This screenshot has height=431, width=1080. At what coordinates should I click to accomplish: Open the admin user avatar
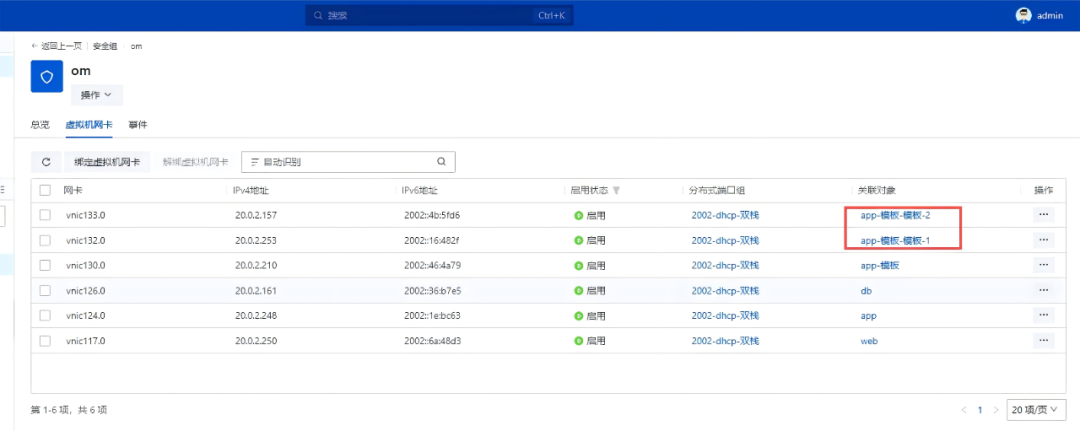click(x=1024, y=15)
